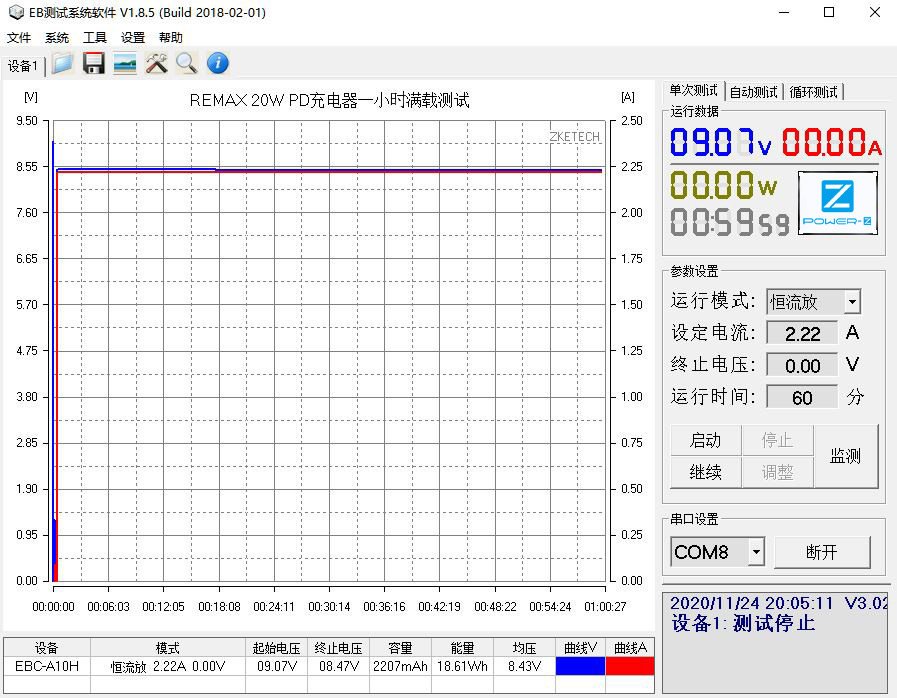The image size is (897, 698).
Task: Click the 18.61Wh energy cell
Action: 462,666
